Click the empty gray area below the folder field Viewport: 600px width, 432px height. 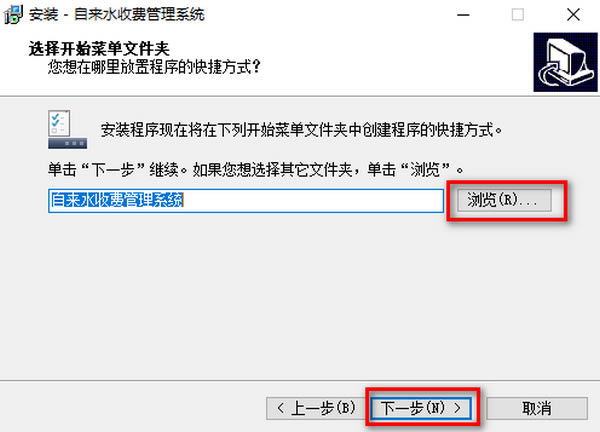298,295
